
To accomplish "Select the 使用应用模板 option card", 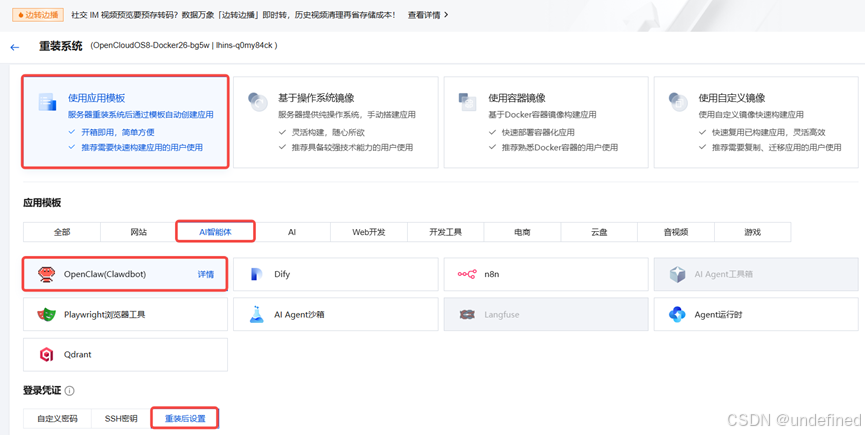I will tap(125, 122).
